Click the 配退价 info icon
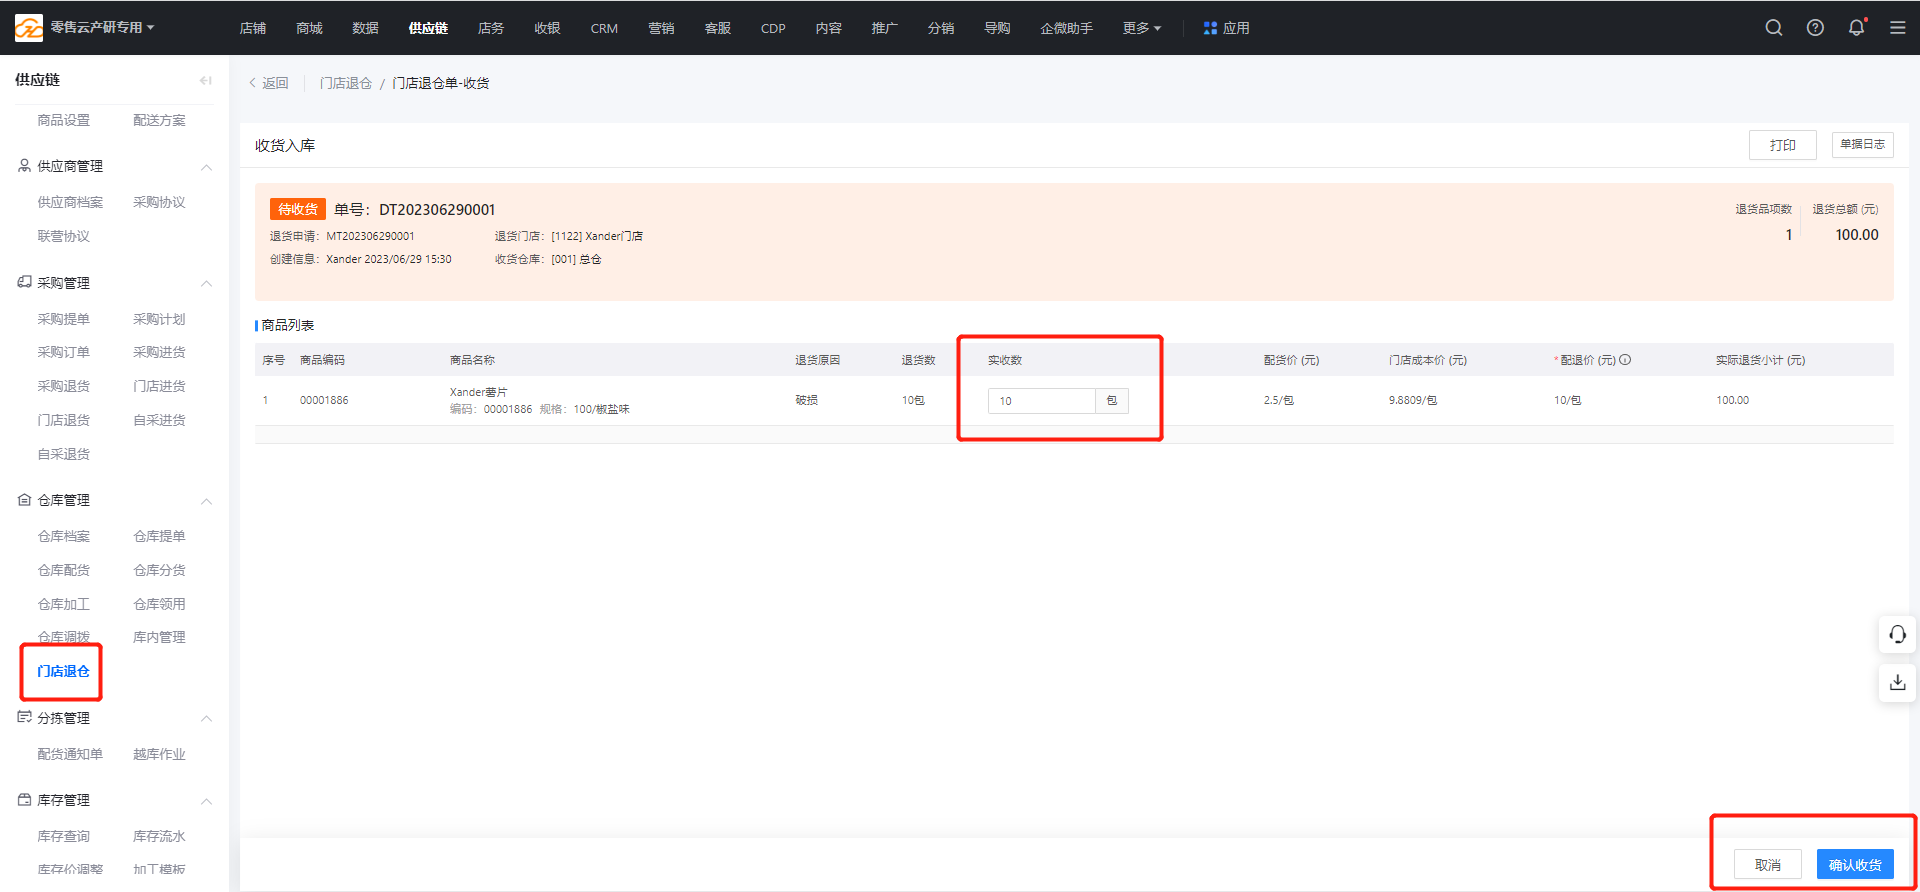The height and width of the screenshot is (892, 1920). tap(1625, 360)
